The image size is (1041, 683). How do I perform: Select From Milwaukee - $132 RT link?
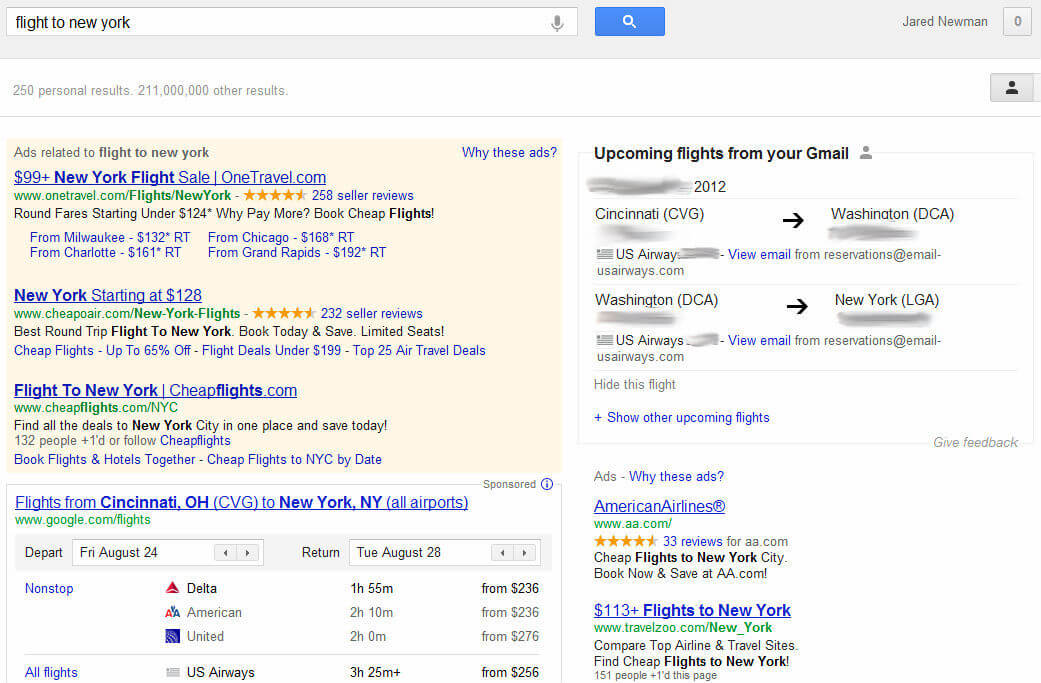[110, 237]
